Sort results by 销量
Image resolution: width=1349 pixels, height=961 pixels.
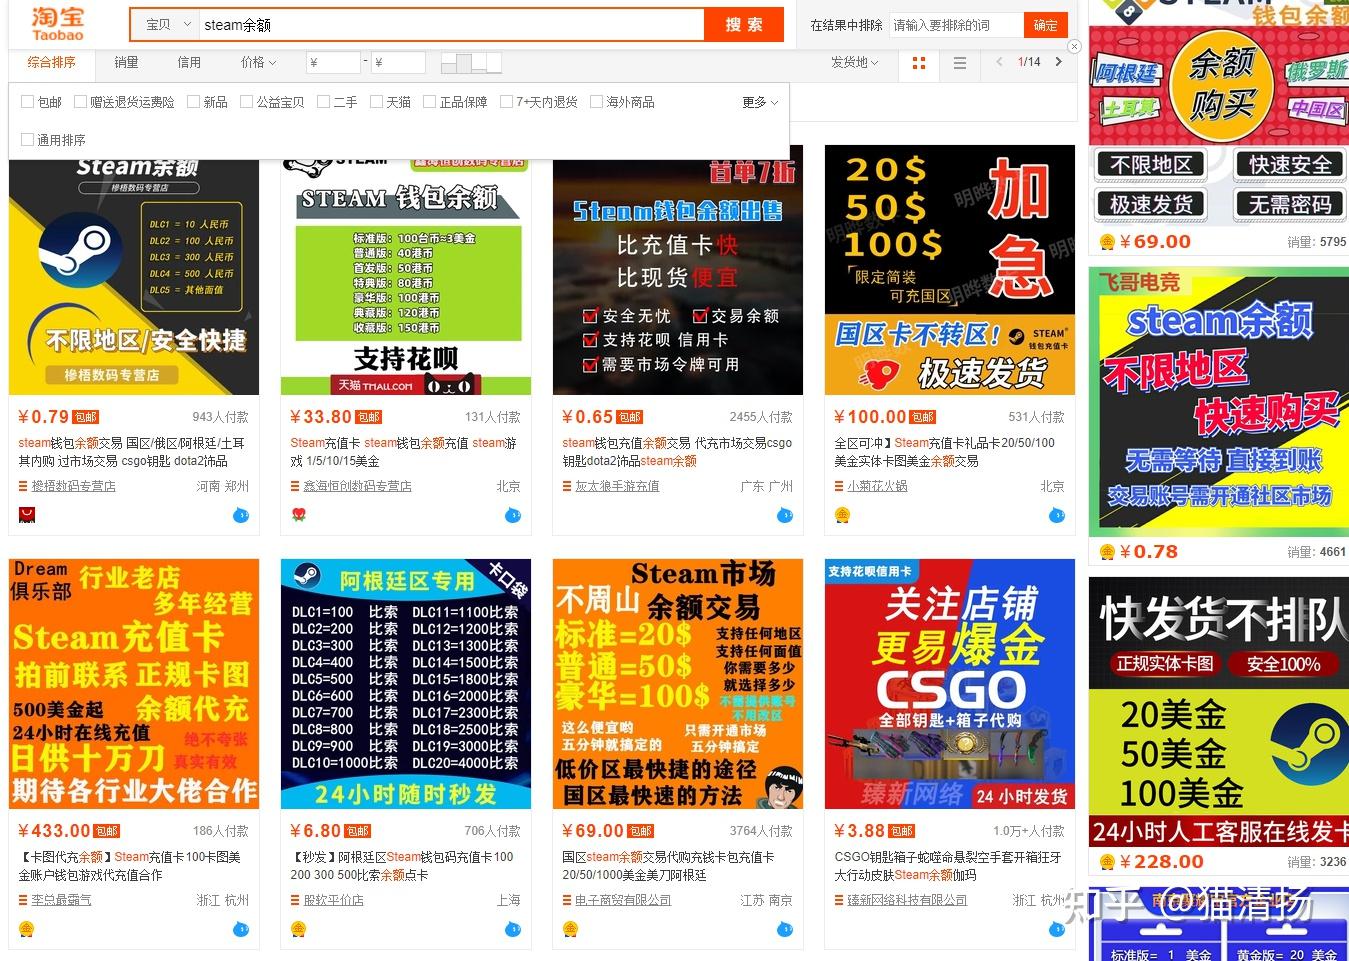[126, 62]
